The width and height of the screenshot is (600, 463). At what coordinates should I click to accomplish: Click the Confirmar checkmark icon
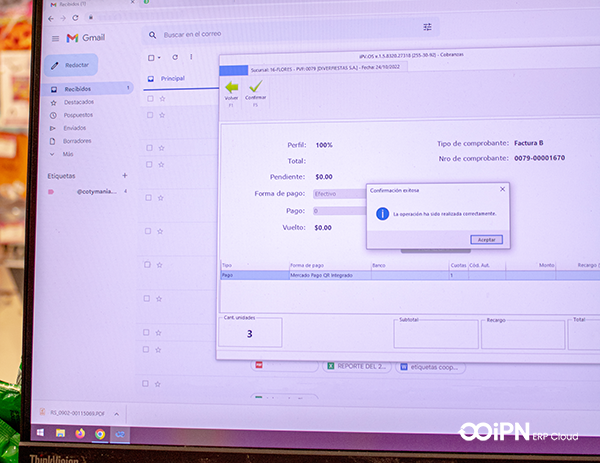point(255,88)
